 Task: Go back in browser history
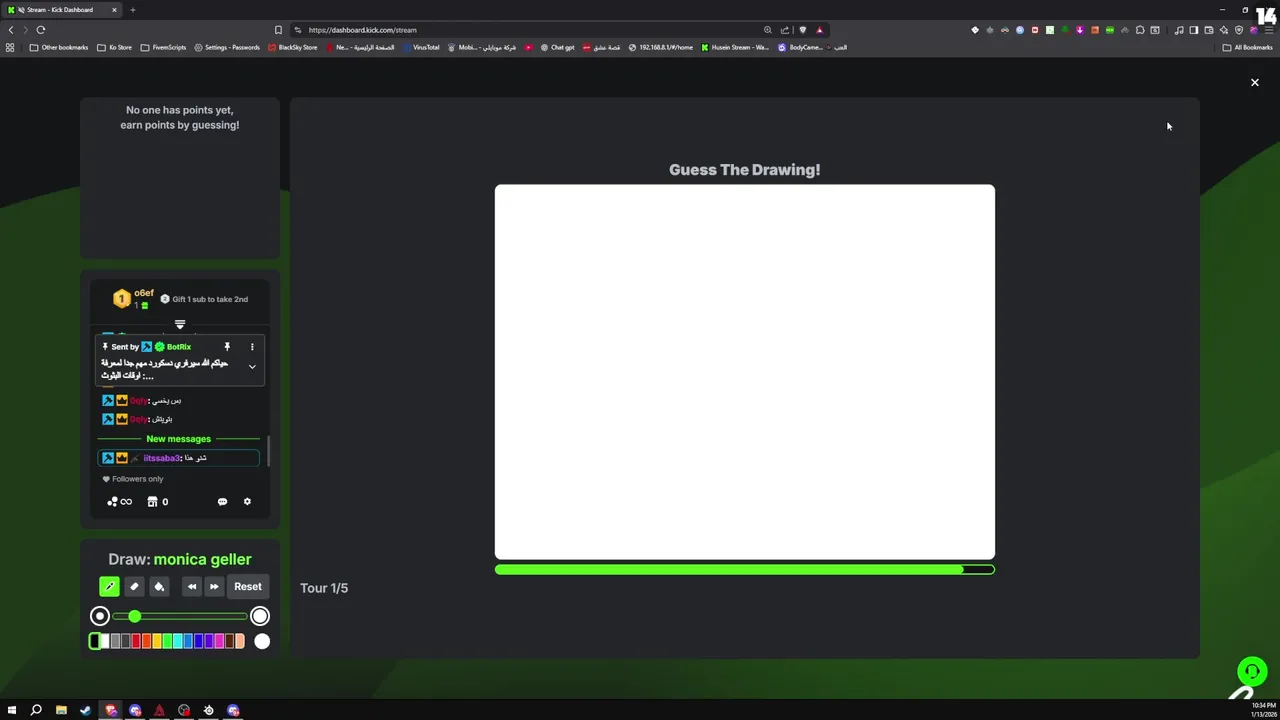[11, 30]
